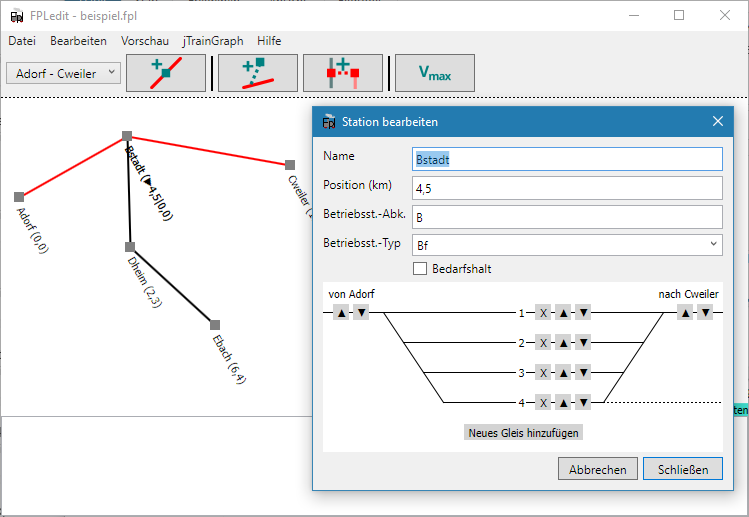
Task: Close the Station bearbeiten dialog
Action: [x=717, y=121]
